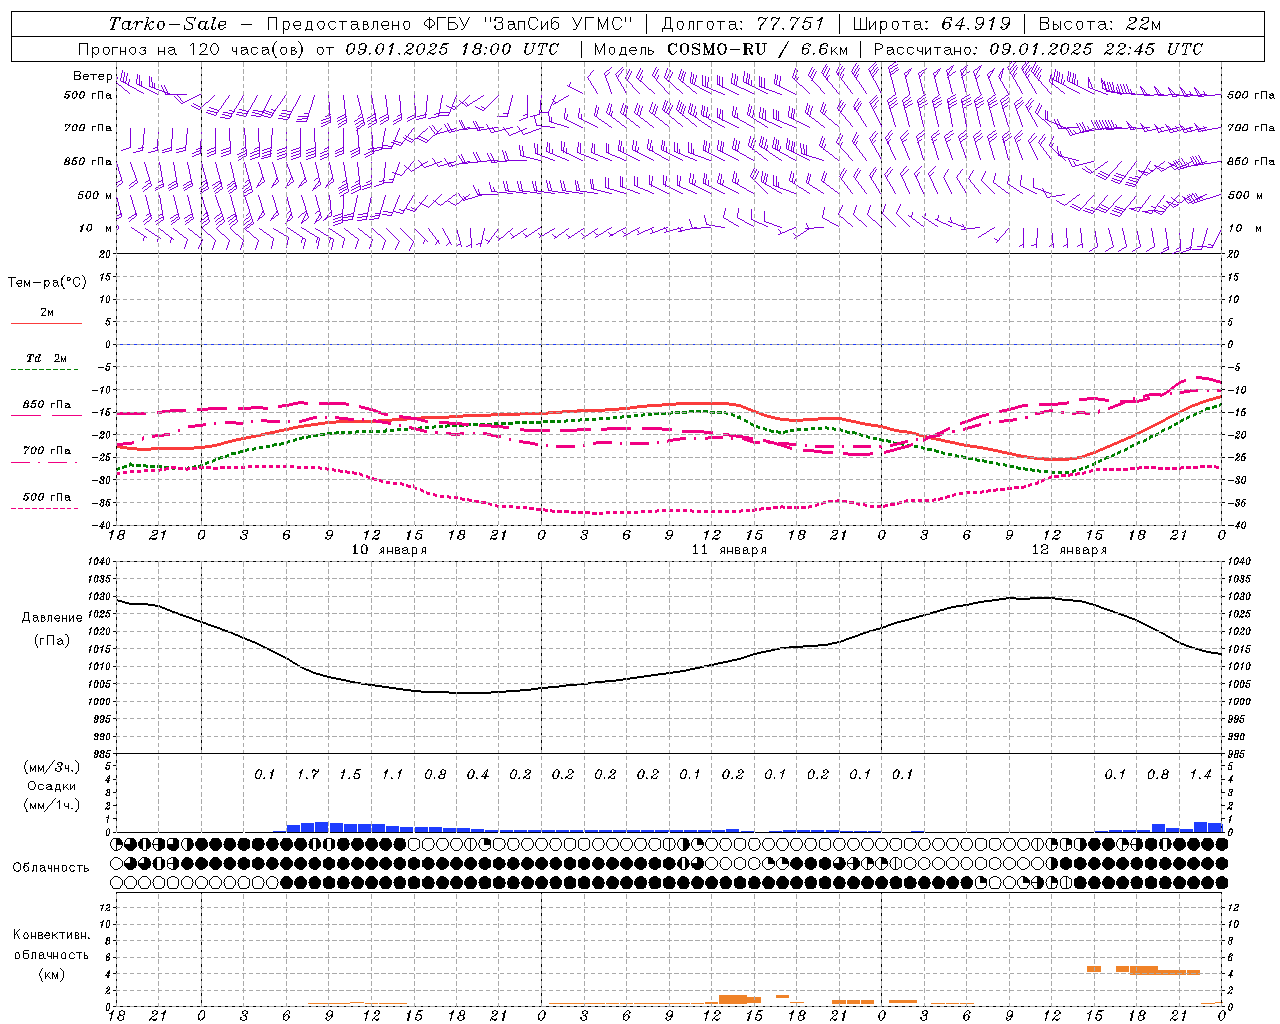Click the forecast line "Прогноз на 120 часа(ов)"
Screen dimensions: 1280x1024
coord(191,49)
